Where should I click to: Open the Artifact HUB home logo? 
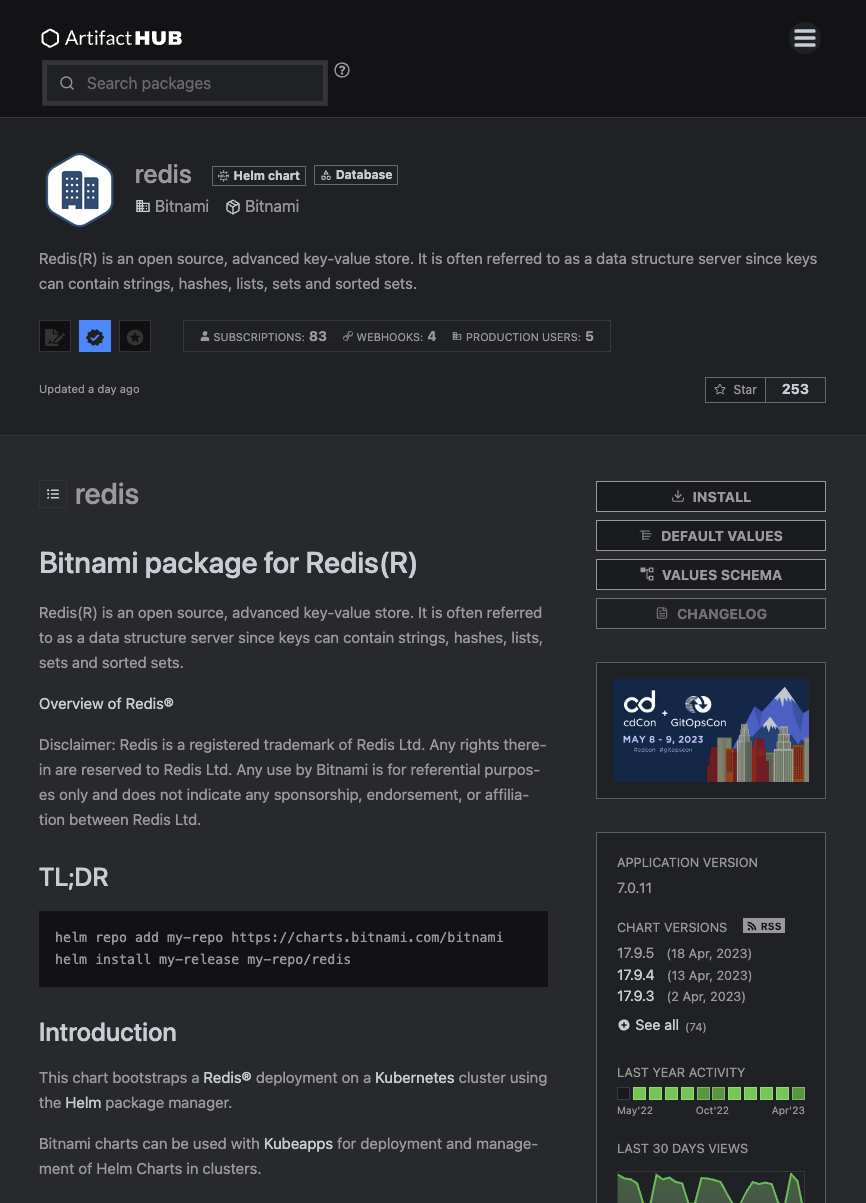111,39
